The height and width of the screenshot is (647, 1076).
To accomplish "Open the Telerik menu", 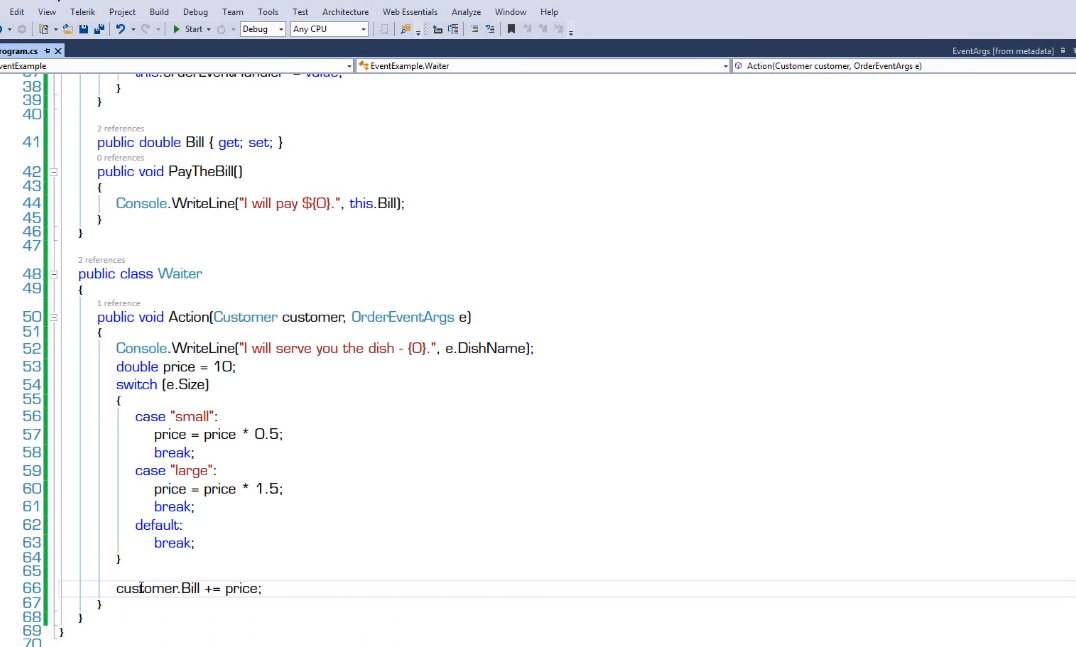I will [82, 12].
